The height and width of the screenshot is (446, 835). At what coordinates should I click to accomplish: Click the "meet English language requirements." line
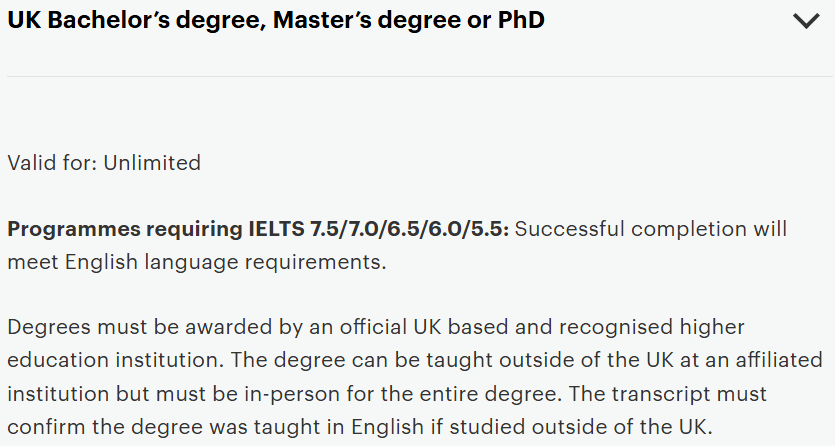[x=196, y=263]
